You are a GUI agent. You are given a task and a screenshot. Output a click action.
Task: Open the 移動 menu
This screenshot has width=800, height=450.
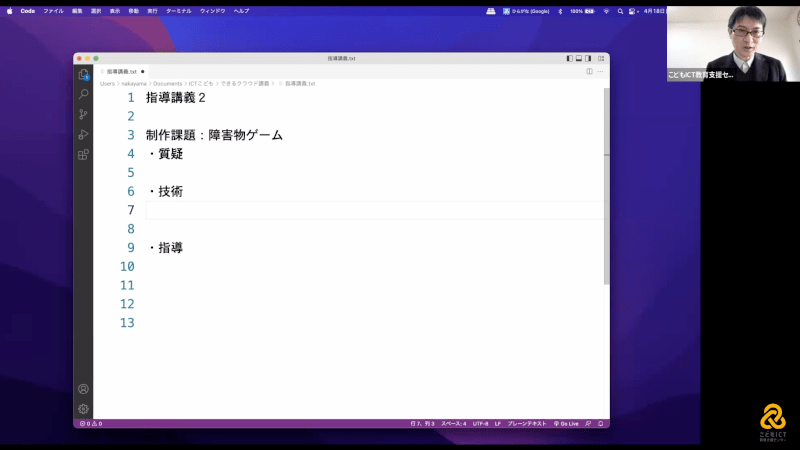(x=134, y=11)
